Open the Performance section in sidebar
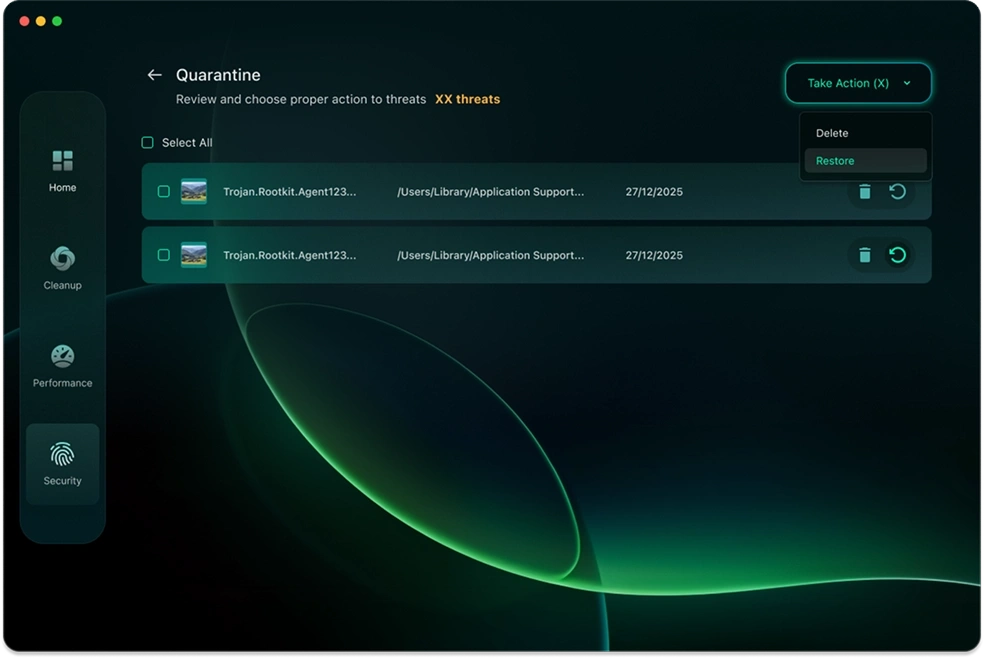The width and height of the screenshot is (984, 658). [x=62, y=366]
